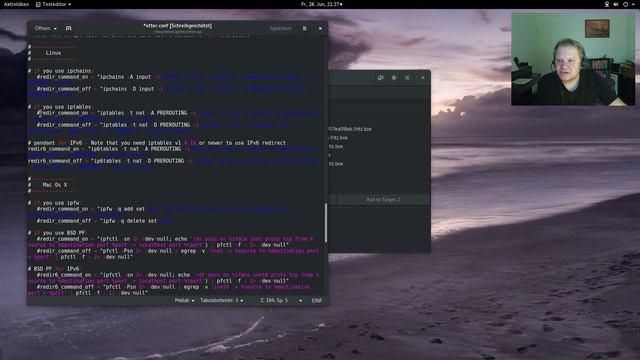Open the Ettercap three-line menu icon
The height and width of the screenshot is (360, 640).
click(407, 78)
